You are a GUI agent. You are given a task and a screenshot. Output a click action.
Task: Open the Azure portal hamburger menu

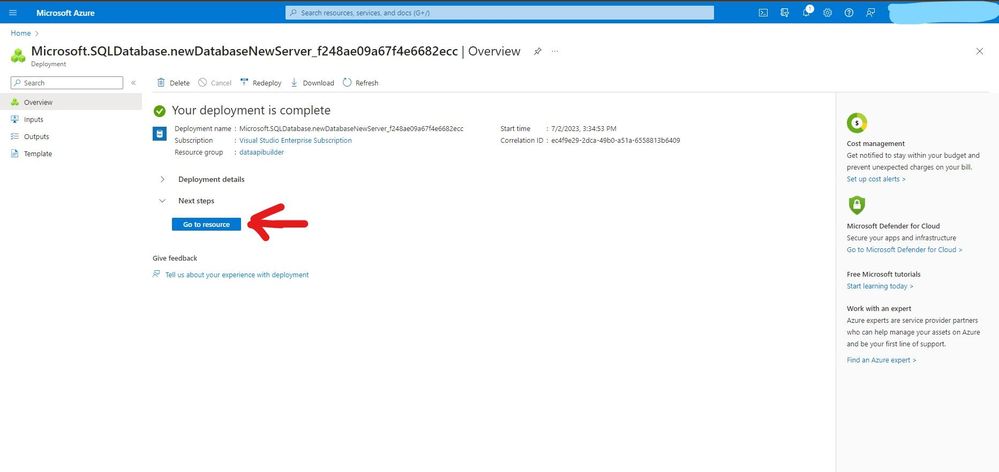(x=13, y=13)
